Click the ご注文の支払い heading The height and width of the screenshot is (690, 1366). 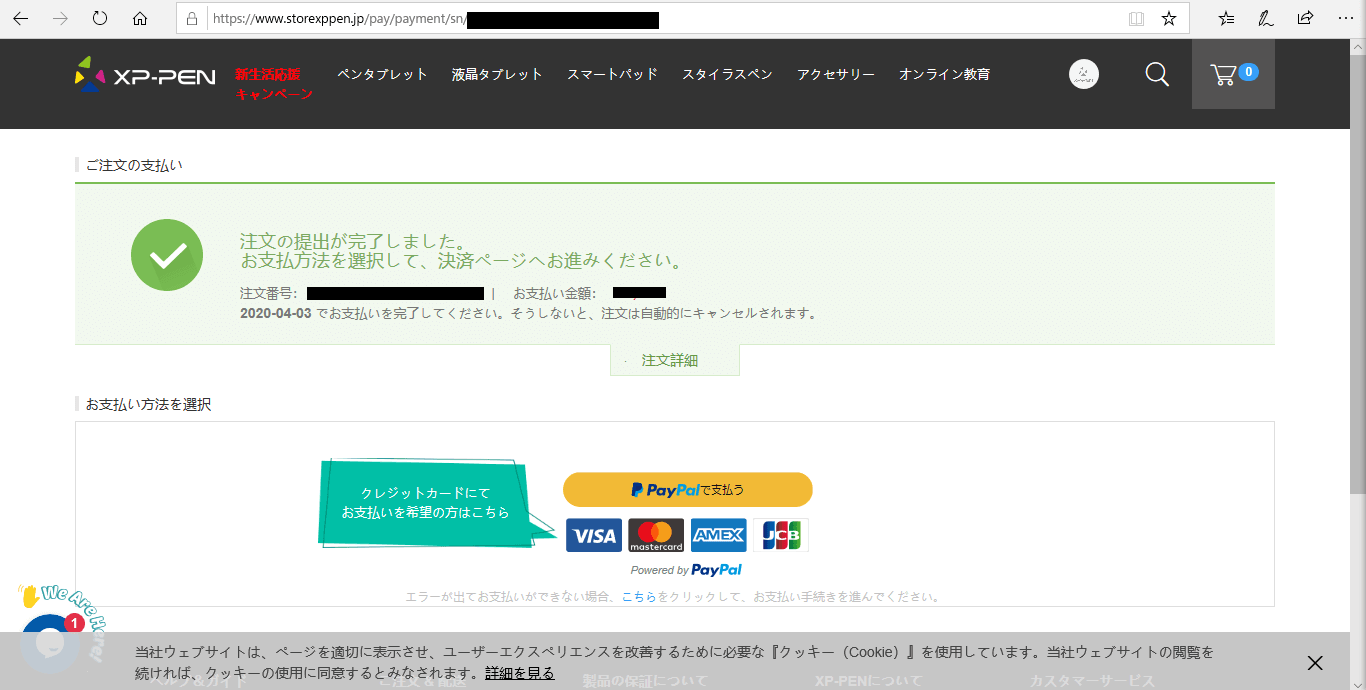[x=134, y=165]
